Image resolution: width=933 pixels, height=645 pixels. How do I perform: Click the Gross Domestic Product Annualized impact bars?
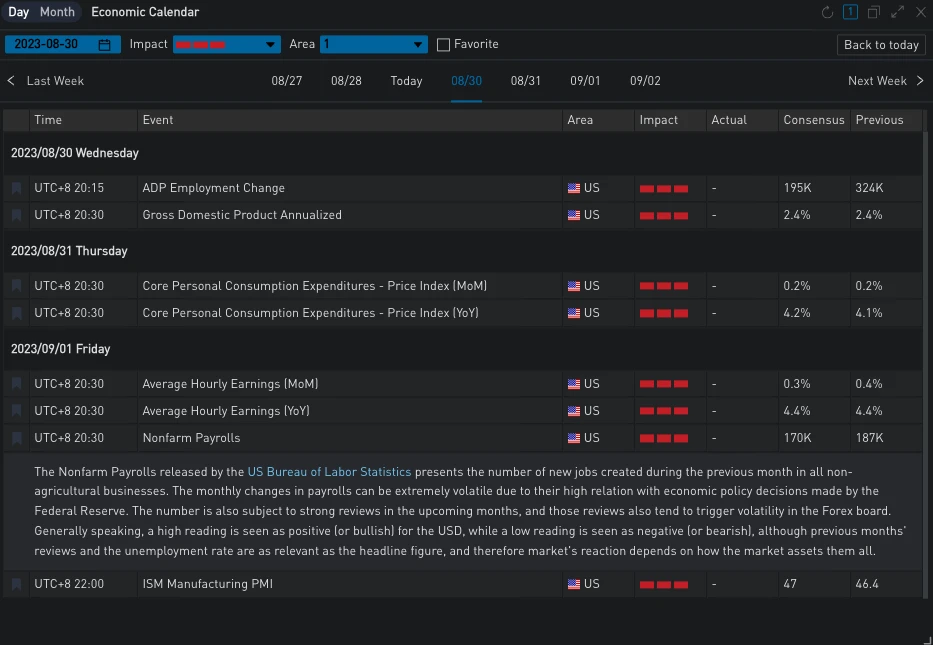coord(664,215)
